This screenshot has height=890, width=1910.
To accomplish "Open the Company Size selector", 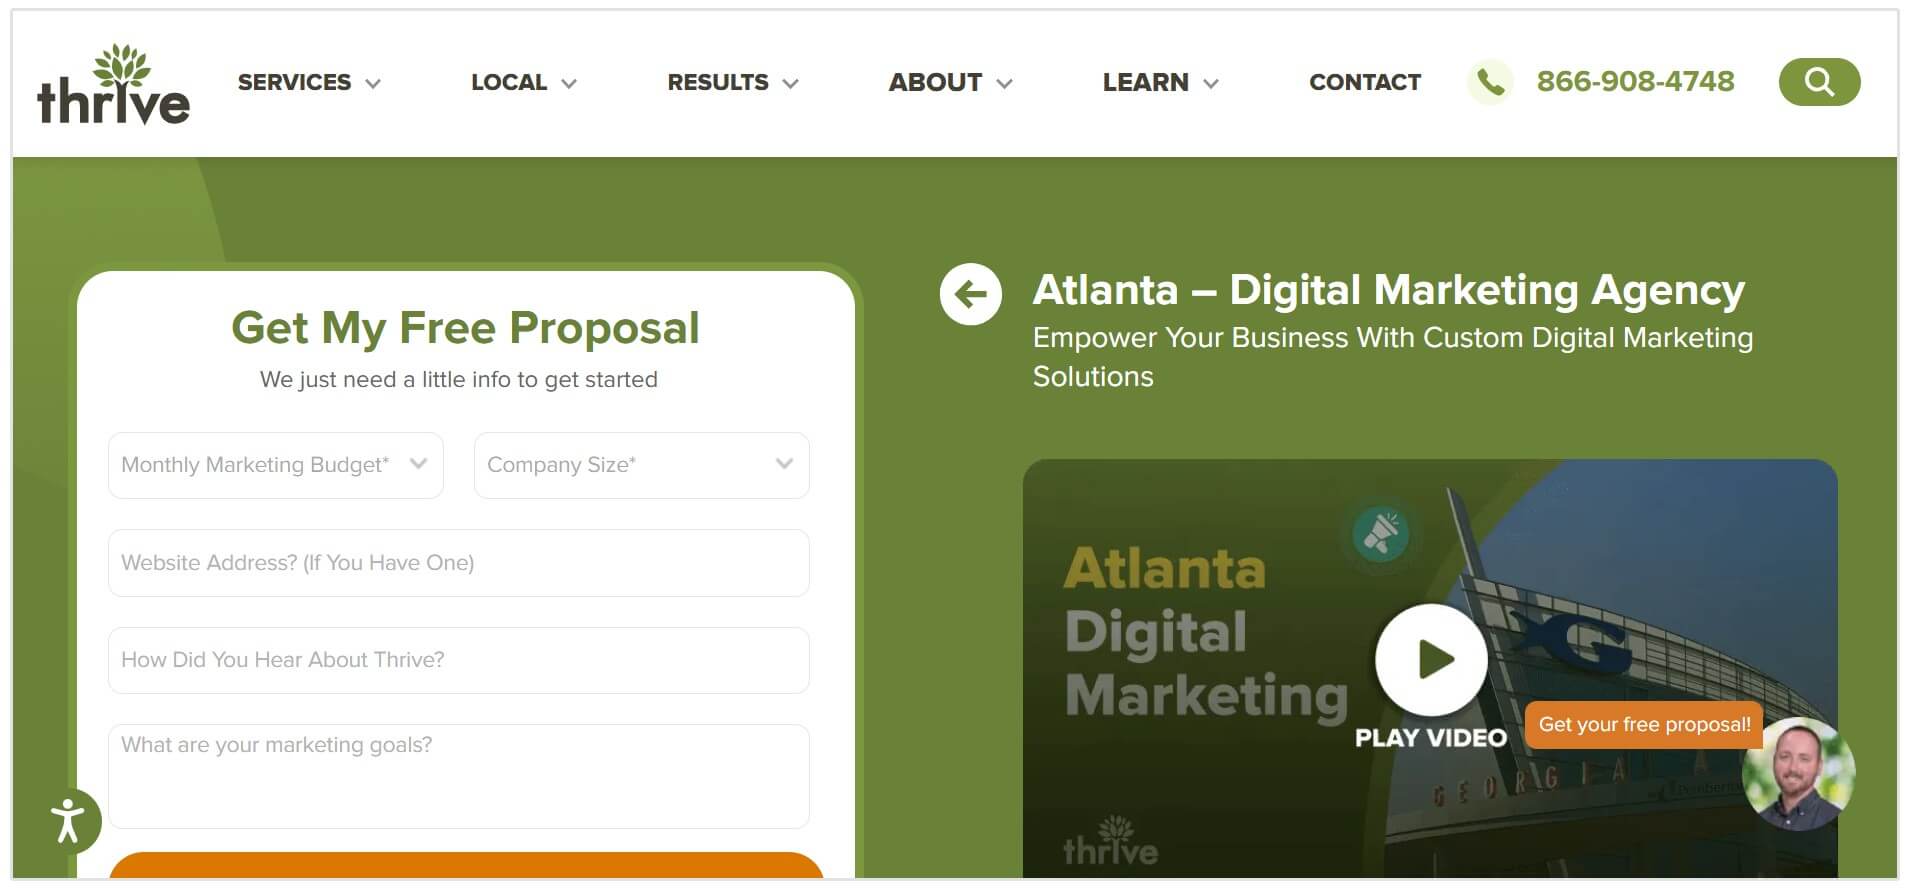I will click(x=640, y=465).
